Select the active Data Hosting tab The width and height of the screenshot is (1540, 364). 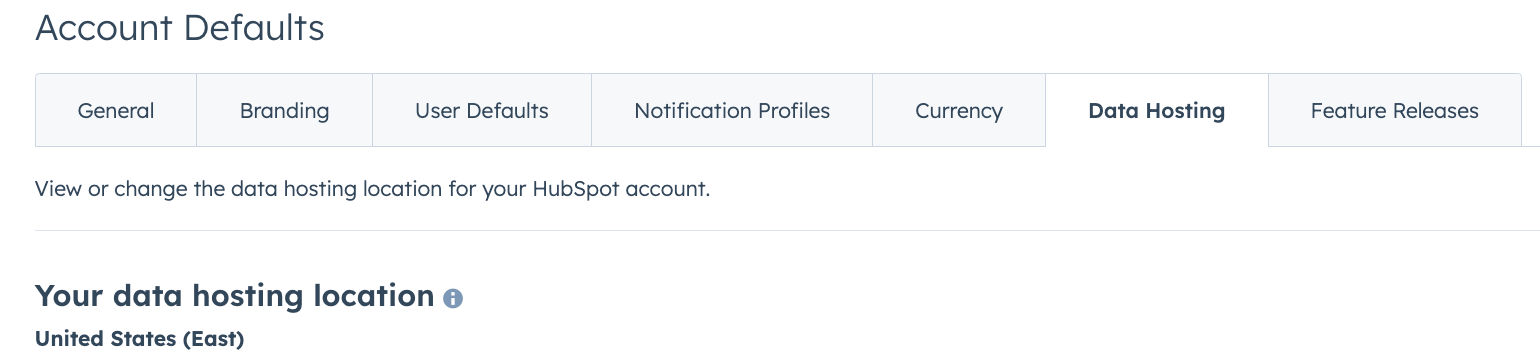click(x=1157, y=110)
